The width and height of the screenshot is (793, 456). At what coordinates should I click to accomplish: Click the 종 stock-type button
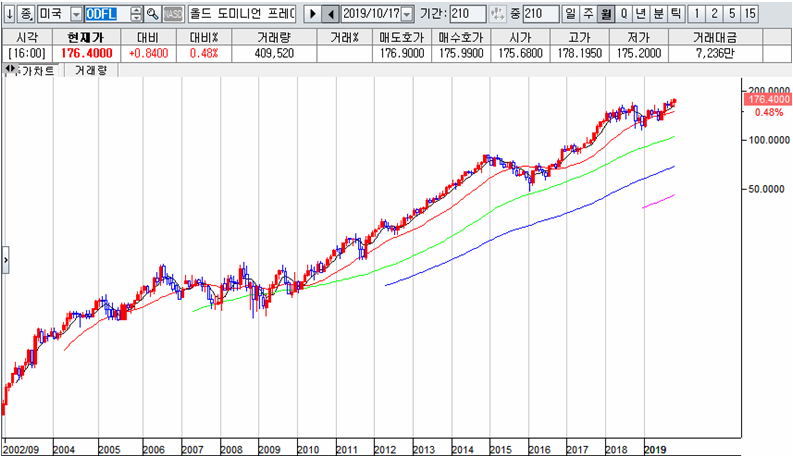point(26,14)
